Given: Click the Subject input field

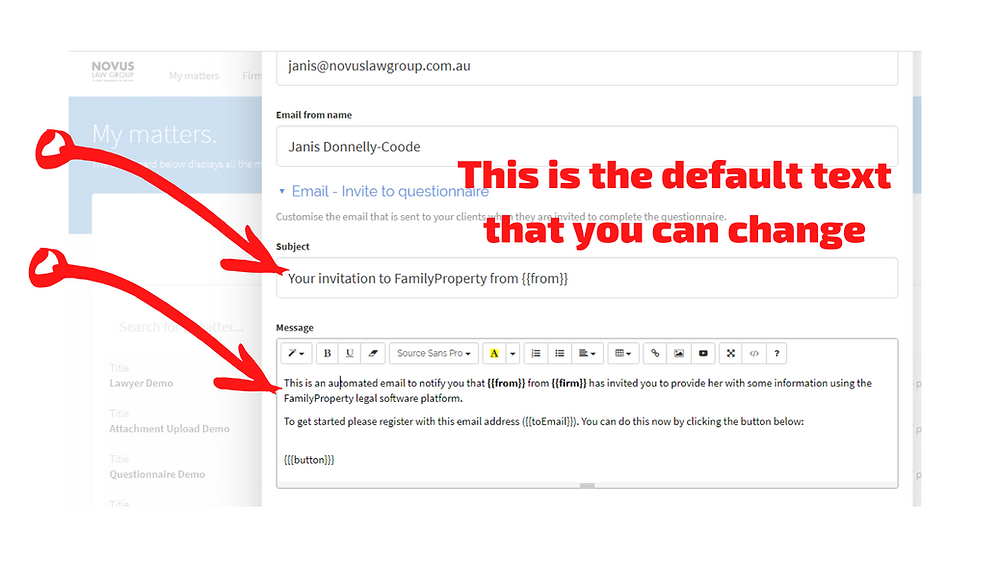Looking at the screenshot, I should 587,278.
